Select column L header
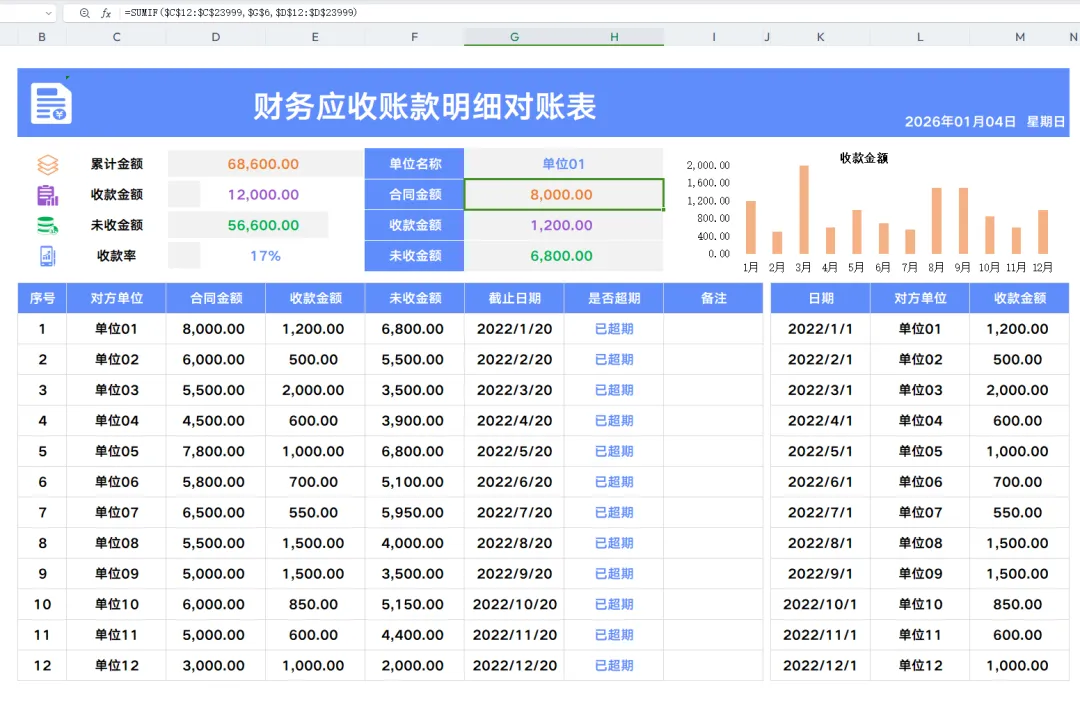Image resolution: width=1080 pixels, height=722 pixels. tap(920, 37)
